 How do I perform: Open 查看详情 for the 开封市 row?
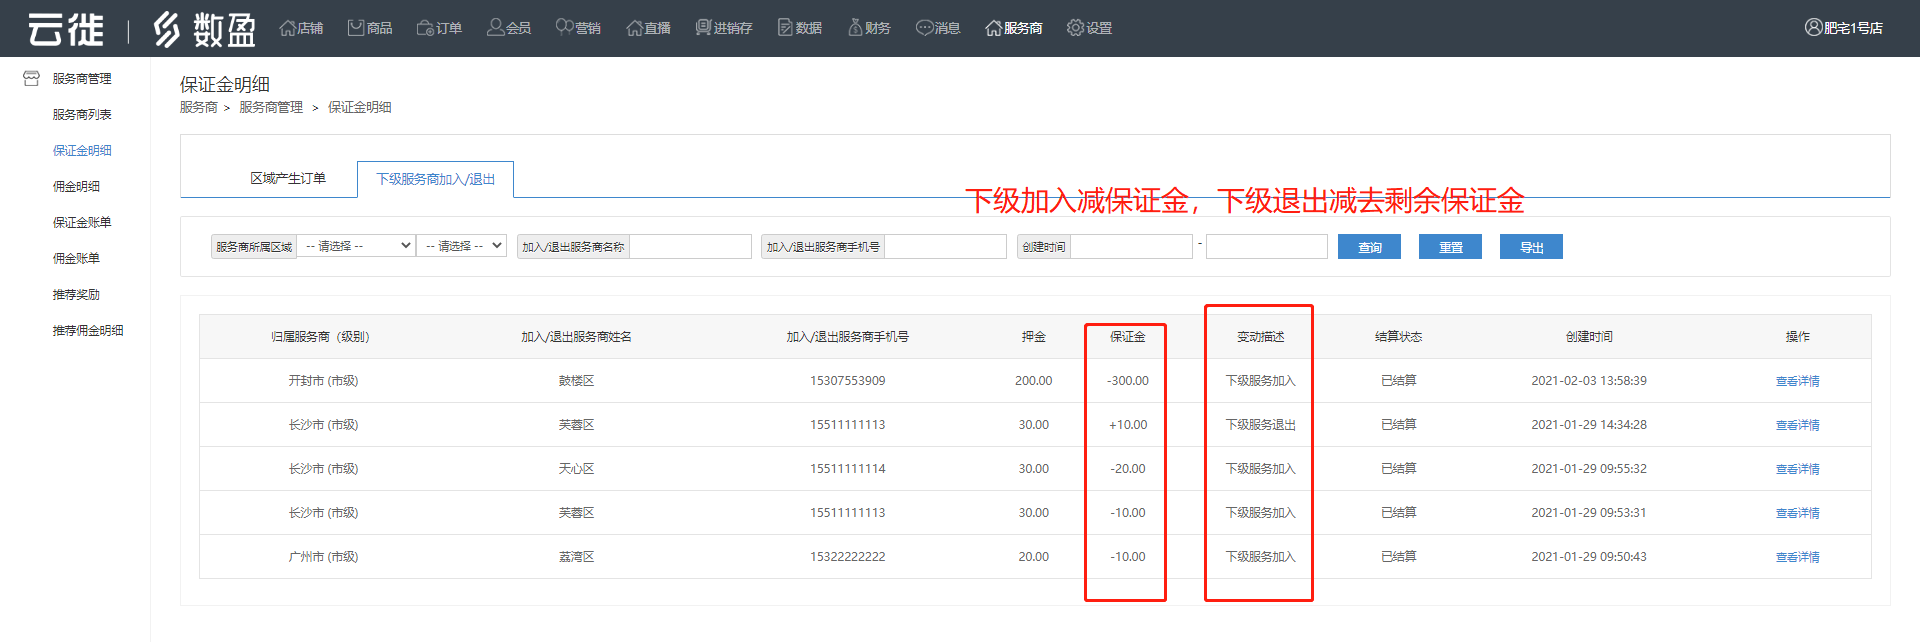click(1797, 381)
